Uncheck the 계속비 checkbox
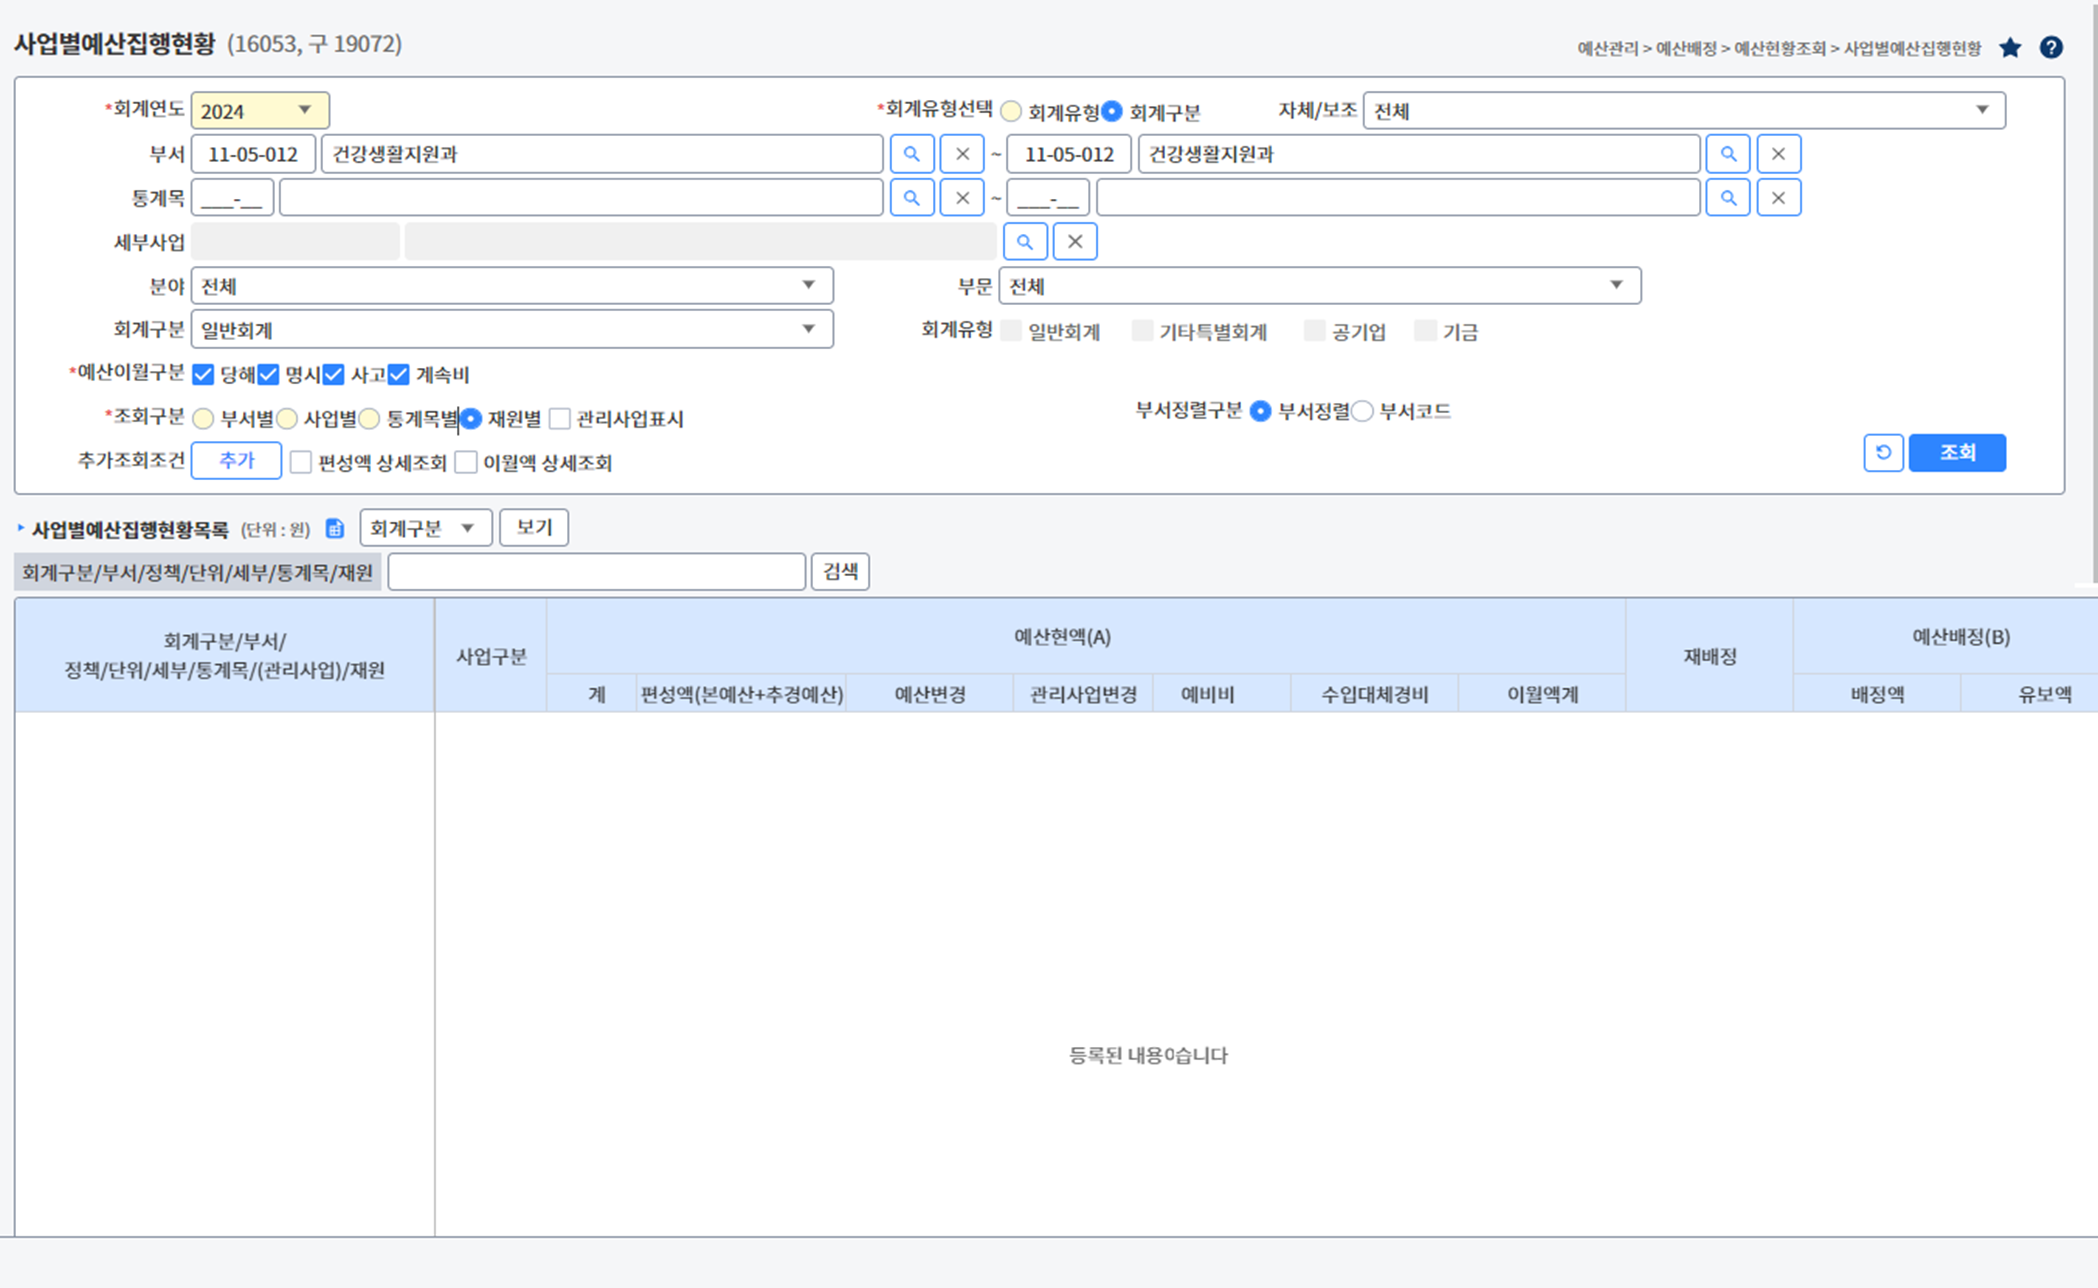The height and width of the screenshot is (1288, 2098). pos(399,375)
